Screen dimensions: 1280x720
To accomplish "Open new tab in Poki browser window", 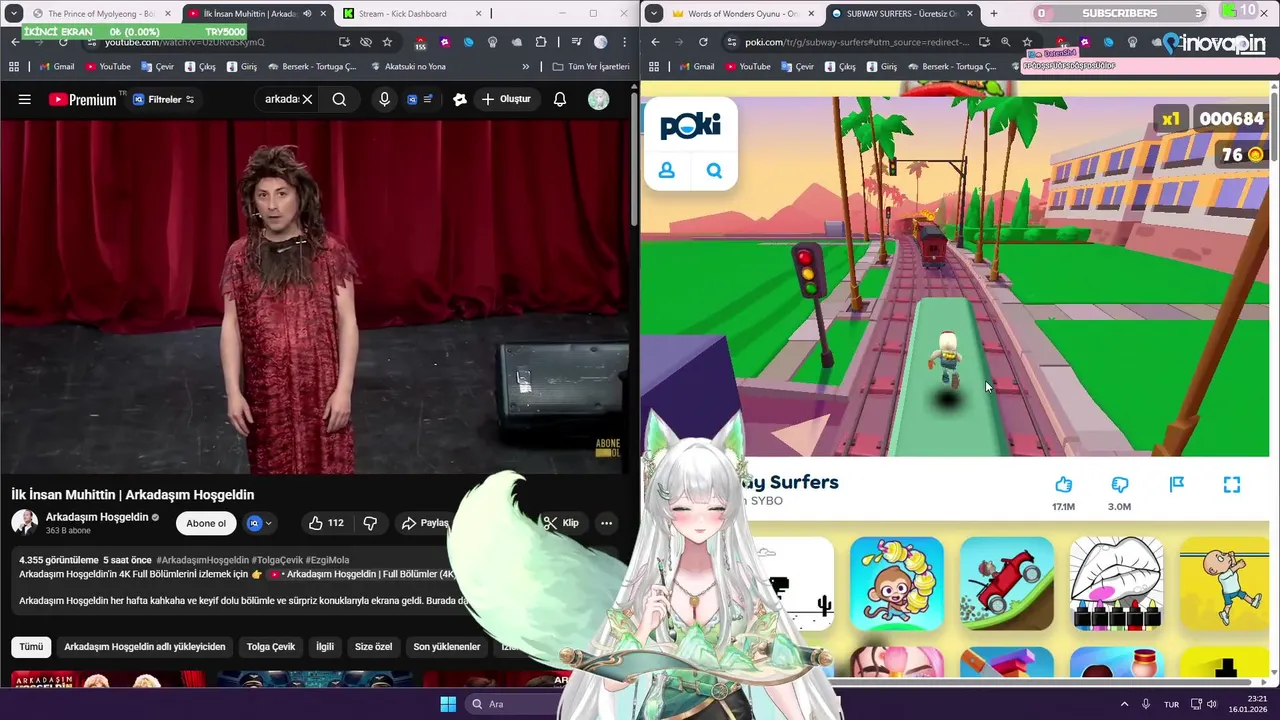I will [993, 13].
